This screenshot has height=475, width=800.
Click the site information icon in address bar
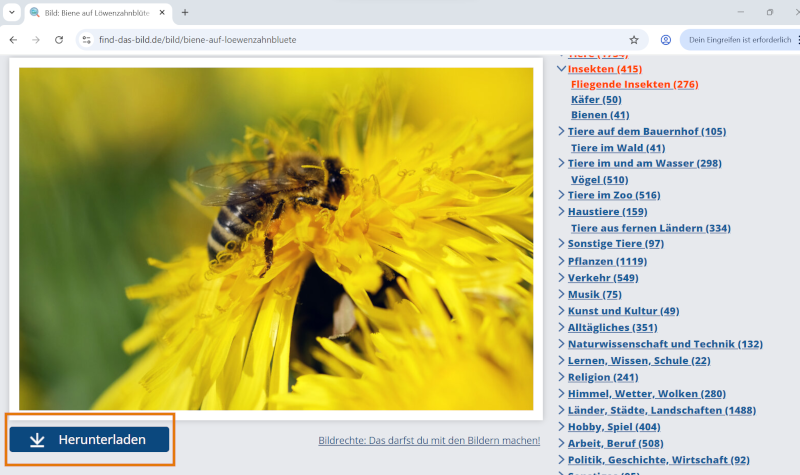(87, 40)
